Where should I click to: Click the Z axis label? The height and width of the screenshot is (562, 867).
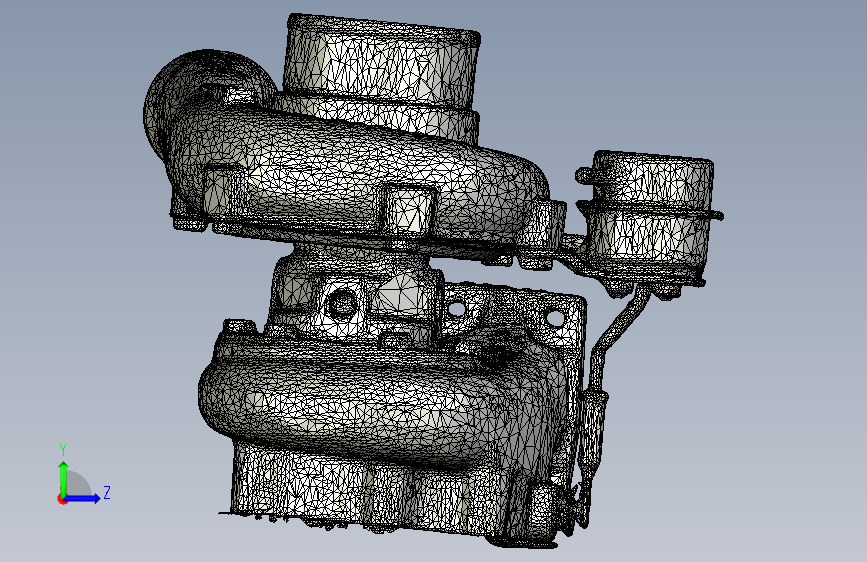tap(107, 492)
